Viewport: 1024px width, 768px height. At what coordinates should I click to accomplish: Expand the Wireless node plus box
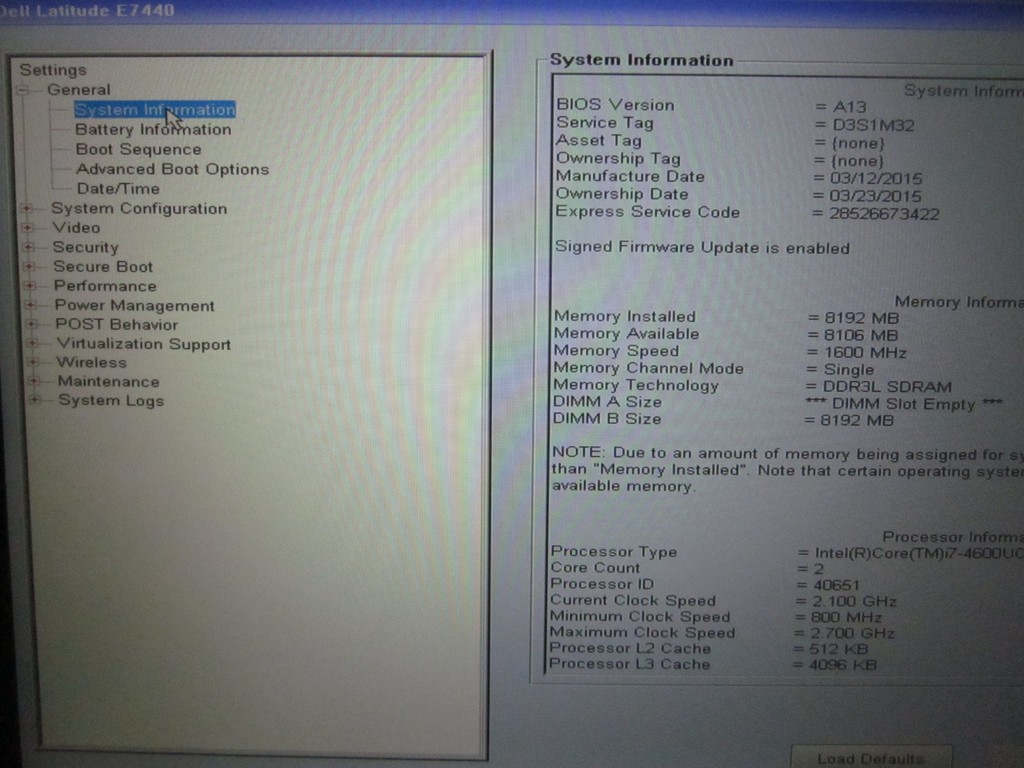33,362
